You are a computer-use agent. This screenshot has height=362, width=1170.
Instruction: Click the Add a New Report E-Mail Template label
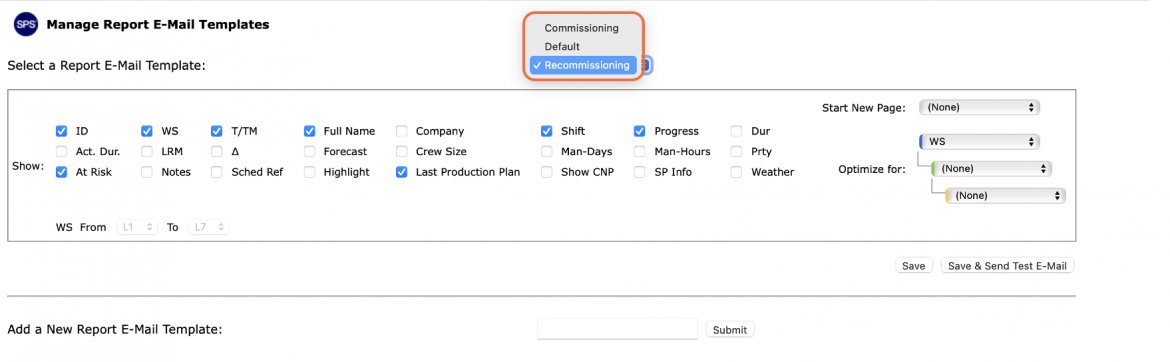115,329
